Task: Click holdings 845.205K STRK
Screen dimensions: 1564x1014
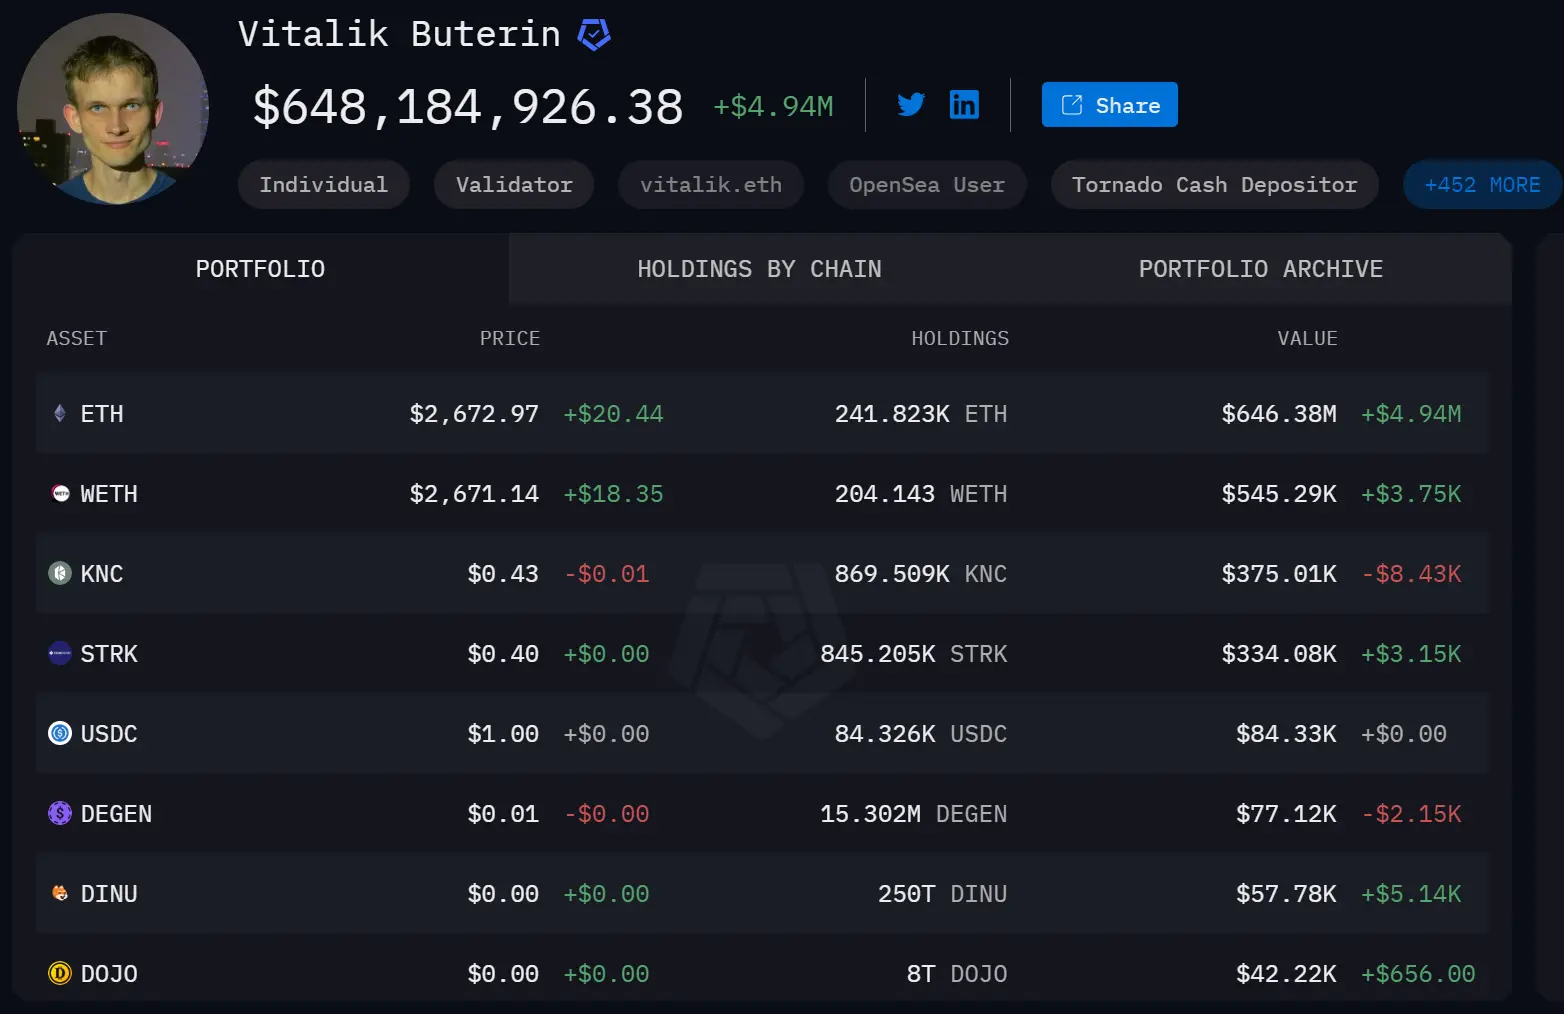Action: (x=914, y=654)
